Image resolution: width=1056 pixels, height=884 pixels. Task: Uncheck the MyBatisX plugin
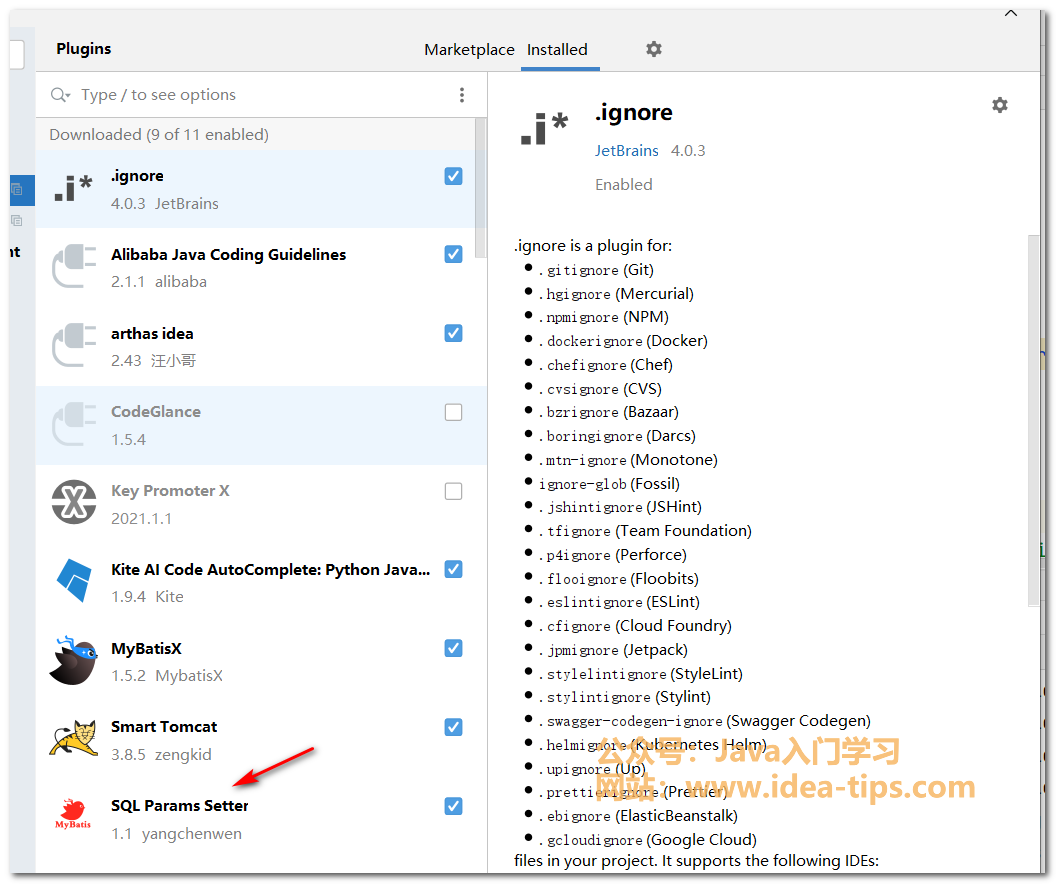tap(453, 648)
